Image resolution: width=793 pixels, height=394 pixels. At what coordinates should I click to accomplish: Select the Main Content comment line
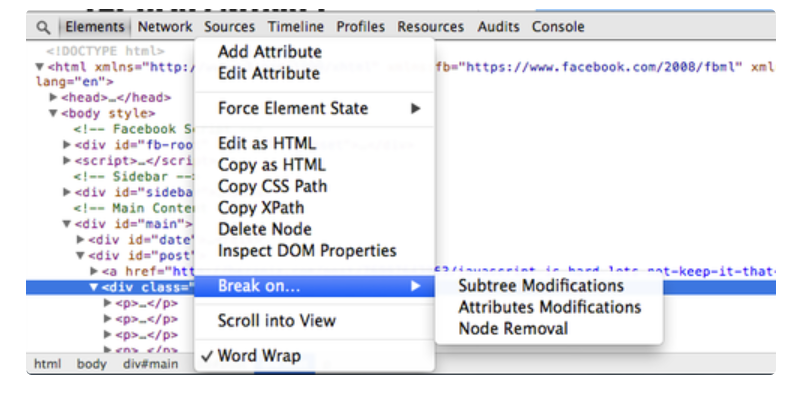point(134,208)
